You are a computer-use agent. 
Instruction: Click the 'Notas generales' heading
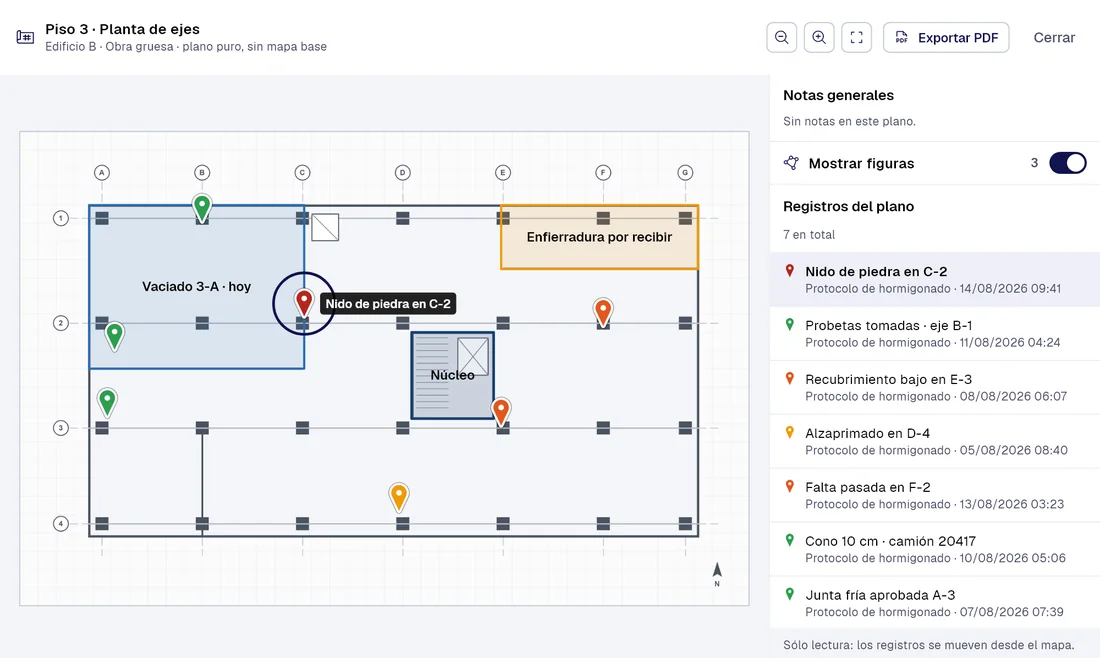coord(838,95)
